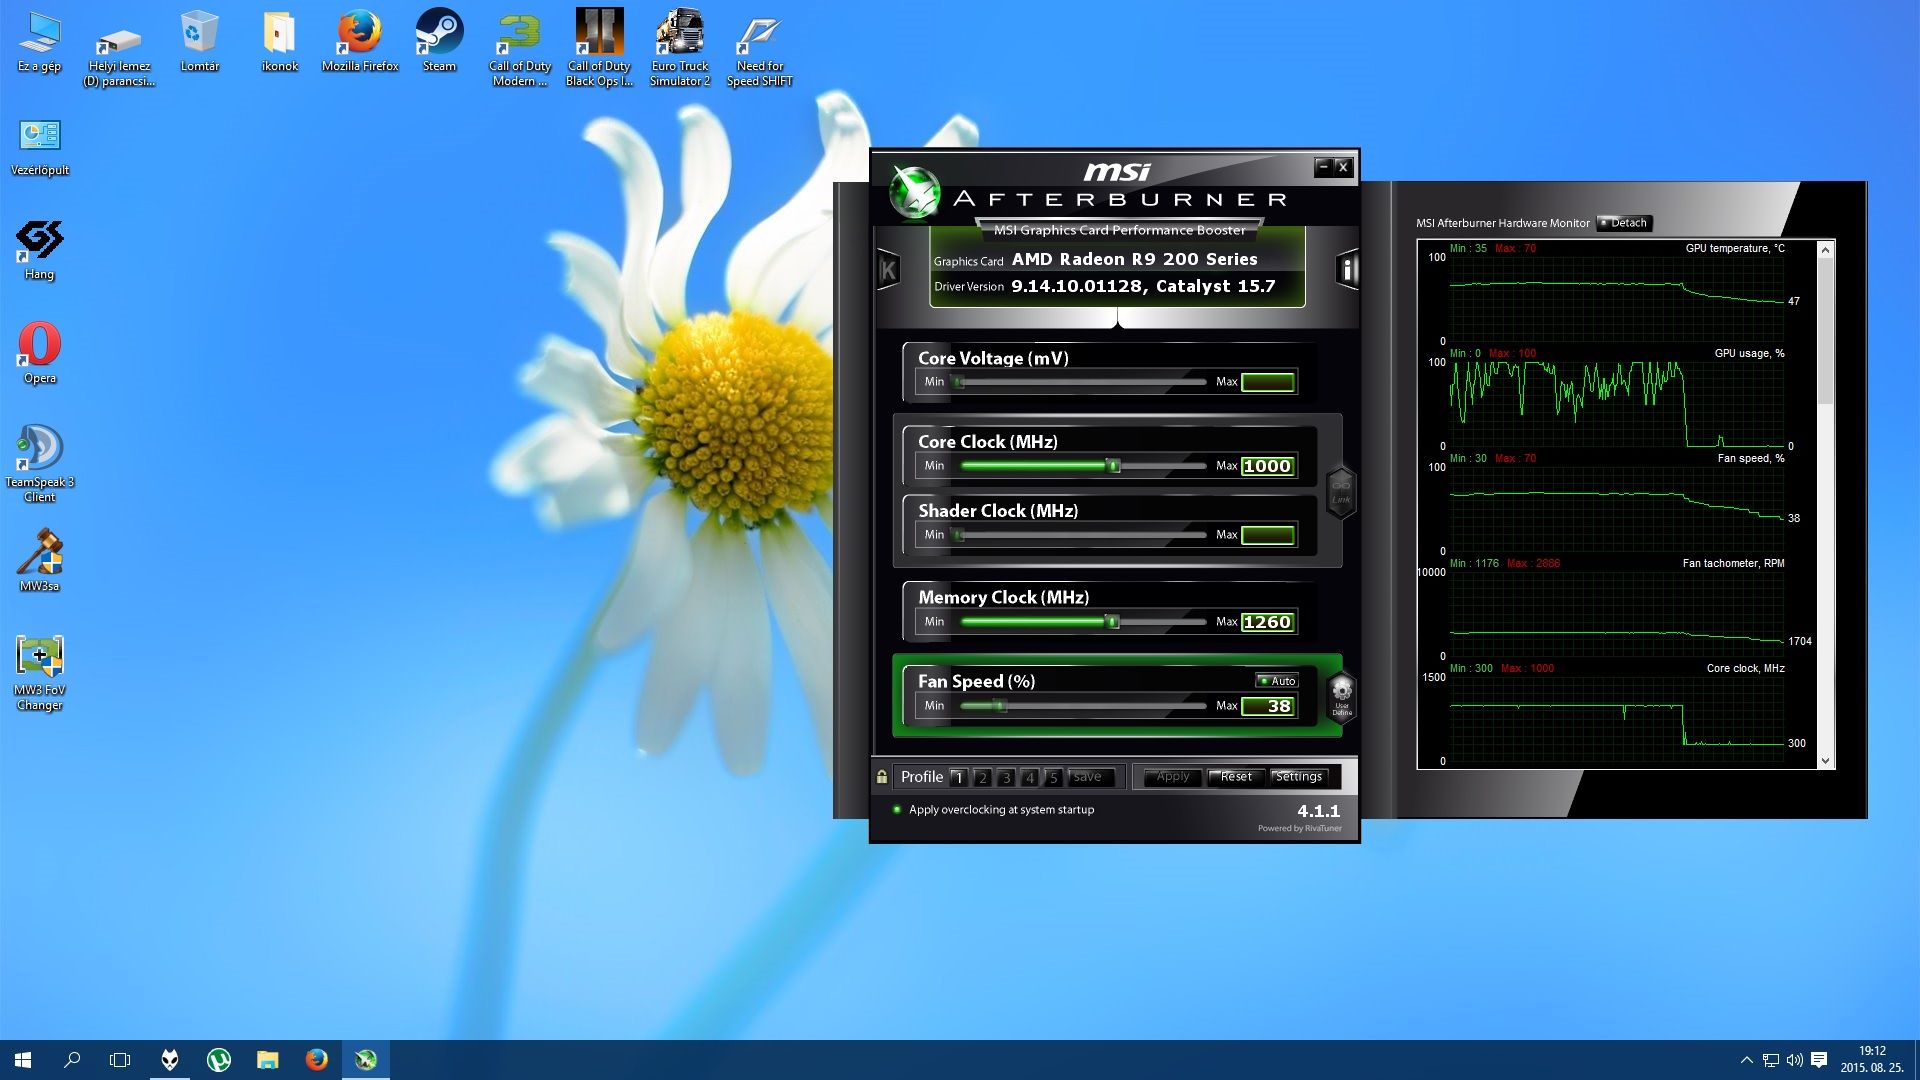Select Call of Duty Modern desktop shortcut
The image size is (1920, 1080).
(519, 48)
